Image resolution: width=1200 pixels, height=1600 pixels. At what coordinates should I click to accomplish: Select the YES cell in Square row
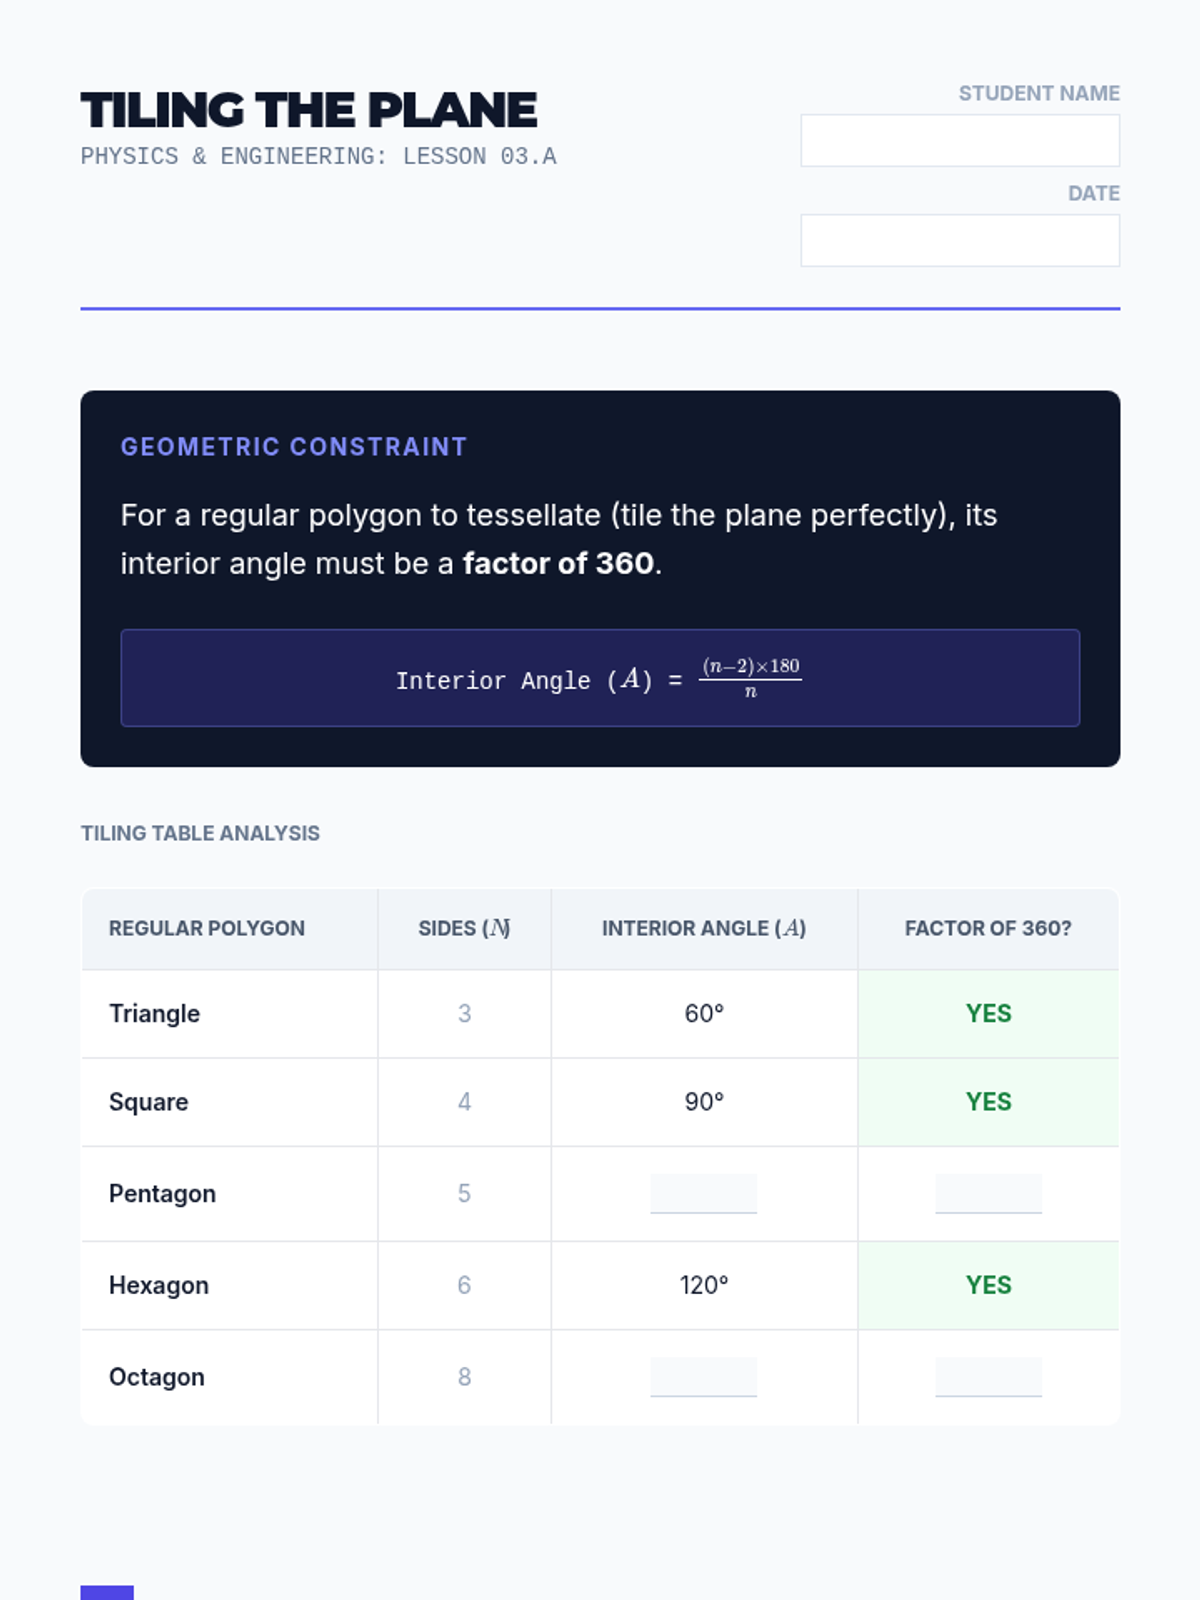pos(988,1102)
